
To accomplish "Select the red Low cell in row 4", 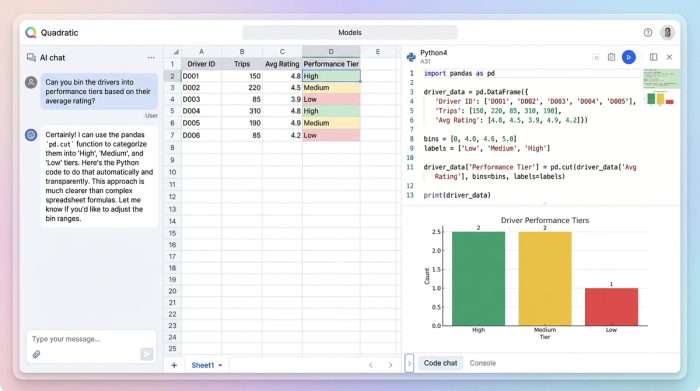I will (x=331, y=99).
